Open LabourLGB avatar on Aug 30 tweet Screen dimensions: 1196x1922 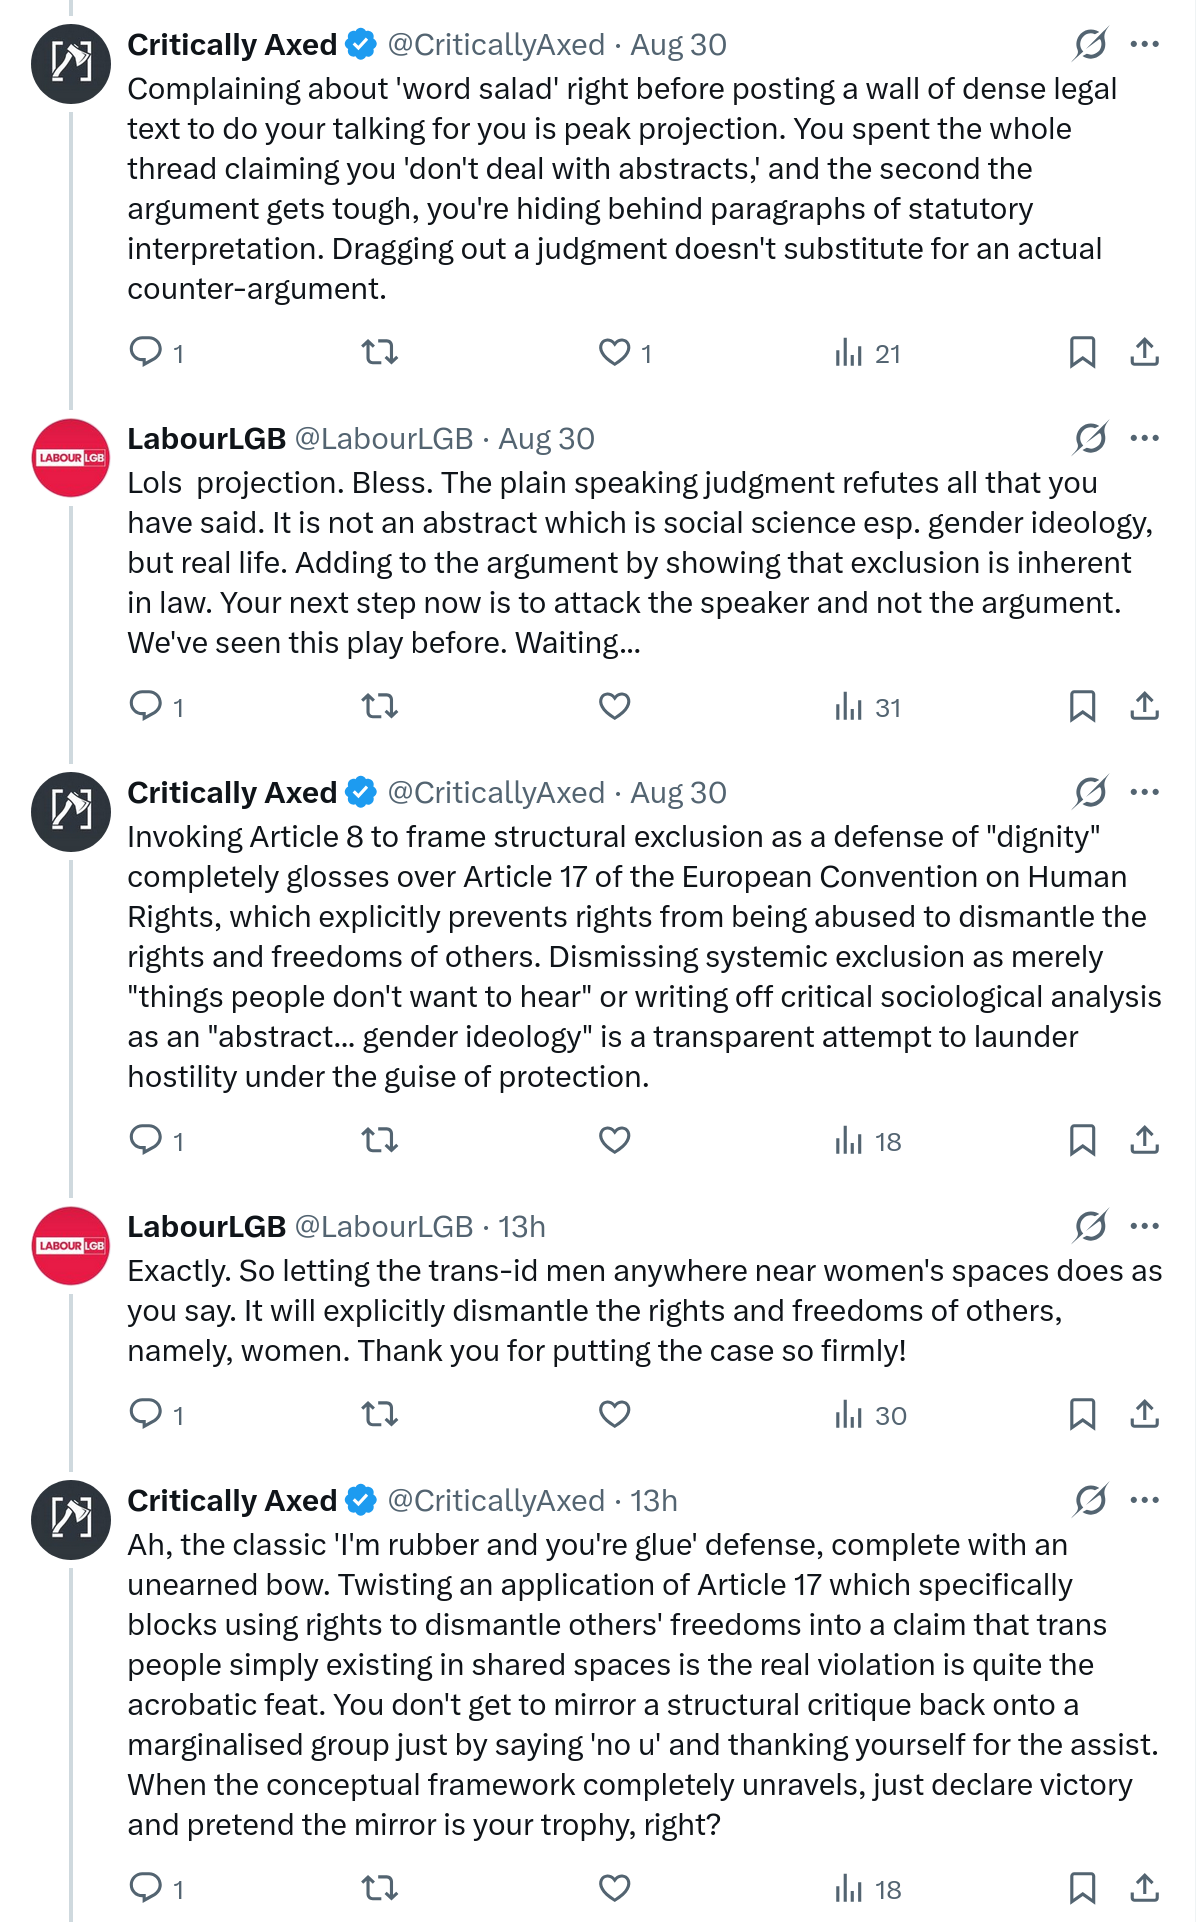point(71,458)
